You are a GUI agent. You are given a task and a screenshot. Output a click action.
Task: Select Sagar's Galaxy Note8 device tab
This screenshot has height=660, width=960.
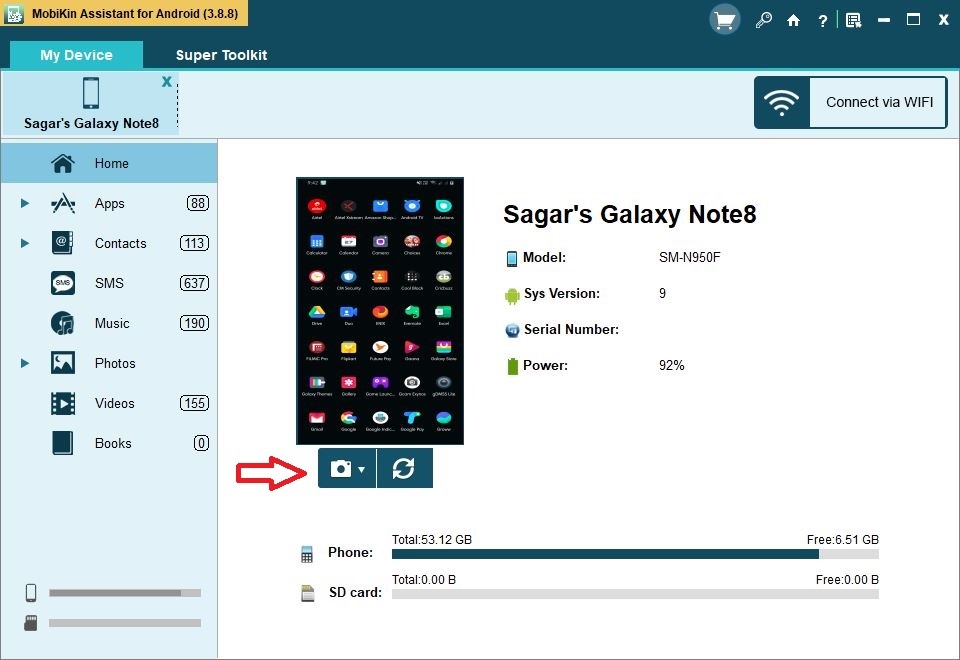91,103
